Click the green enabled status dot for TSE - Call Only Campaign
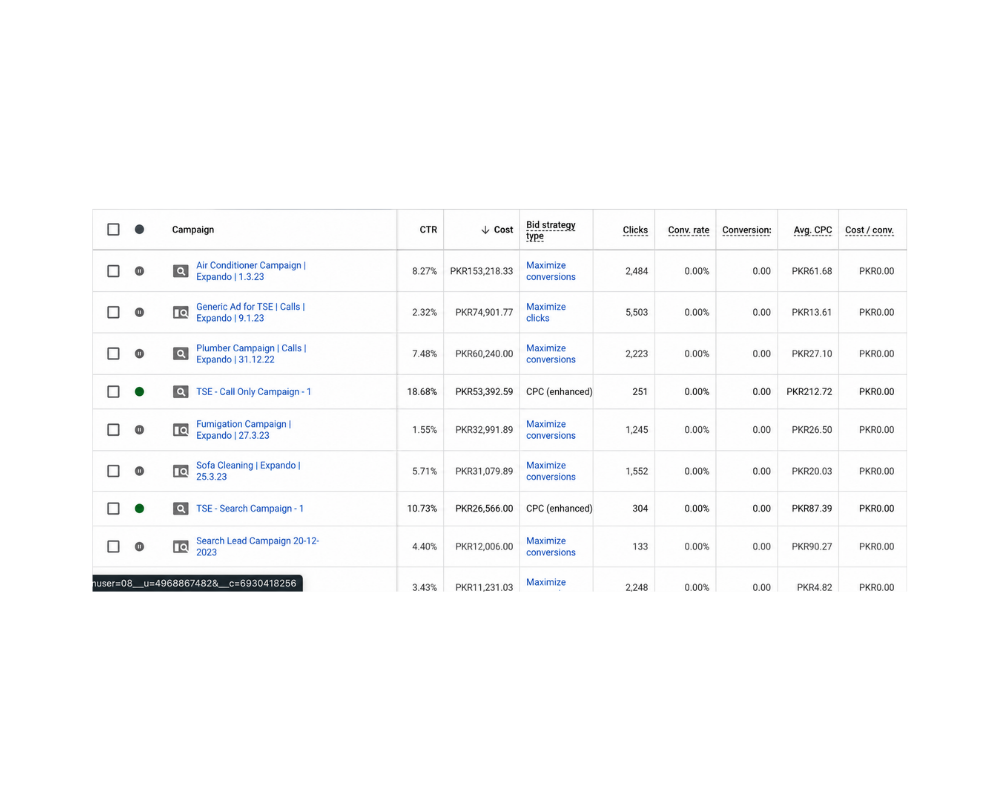The width and height of the screenshot is (1000, 800). point(139,392)
